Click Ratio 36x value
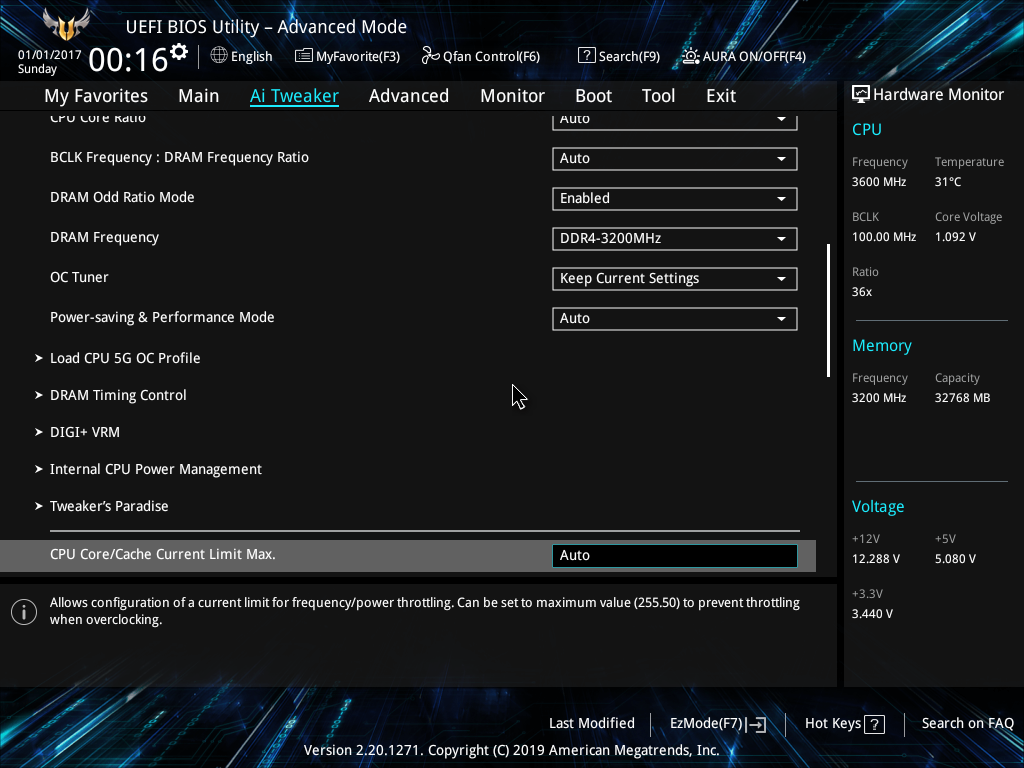Screen dimensions: 1024x768 click(861, 292)
